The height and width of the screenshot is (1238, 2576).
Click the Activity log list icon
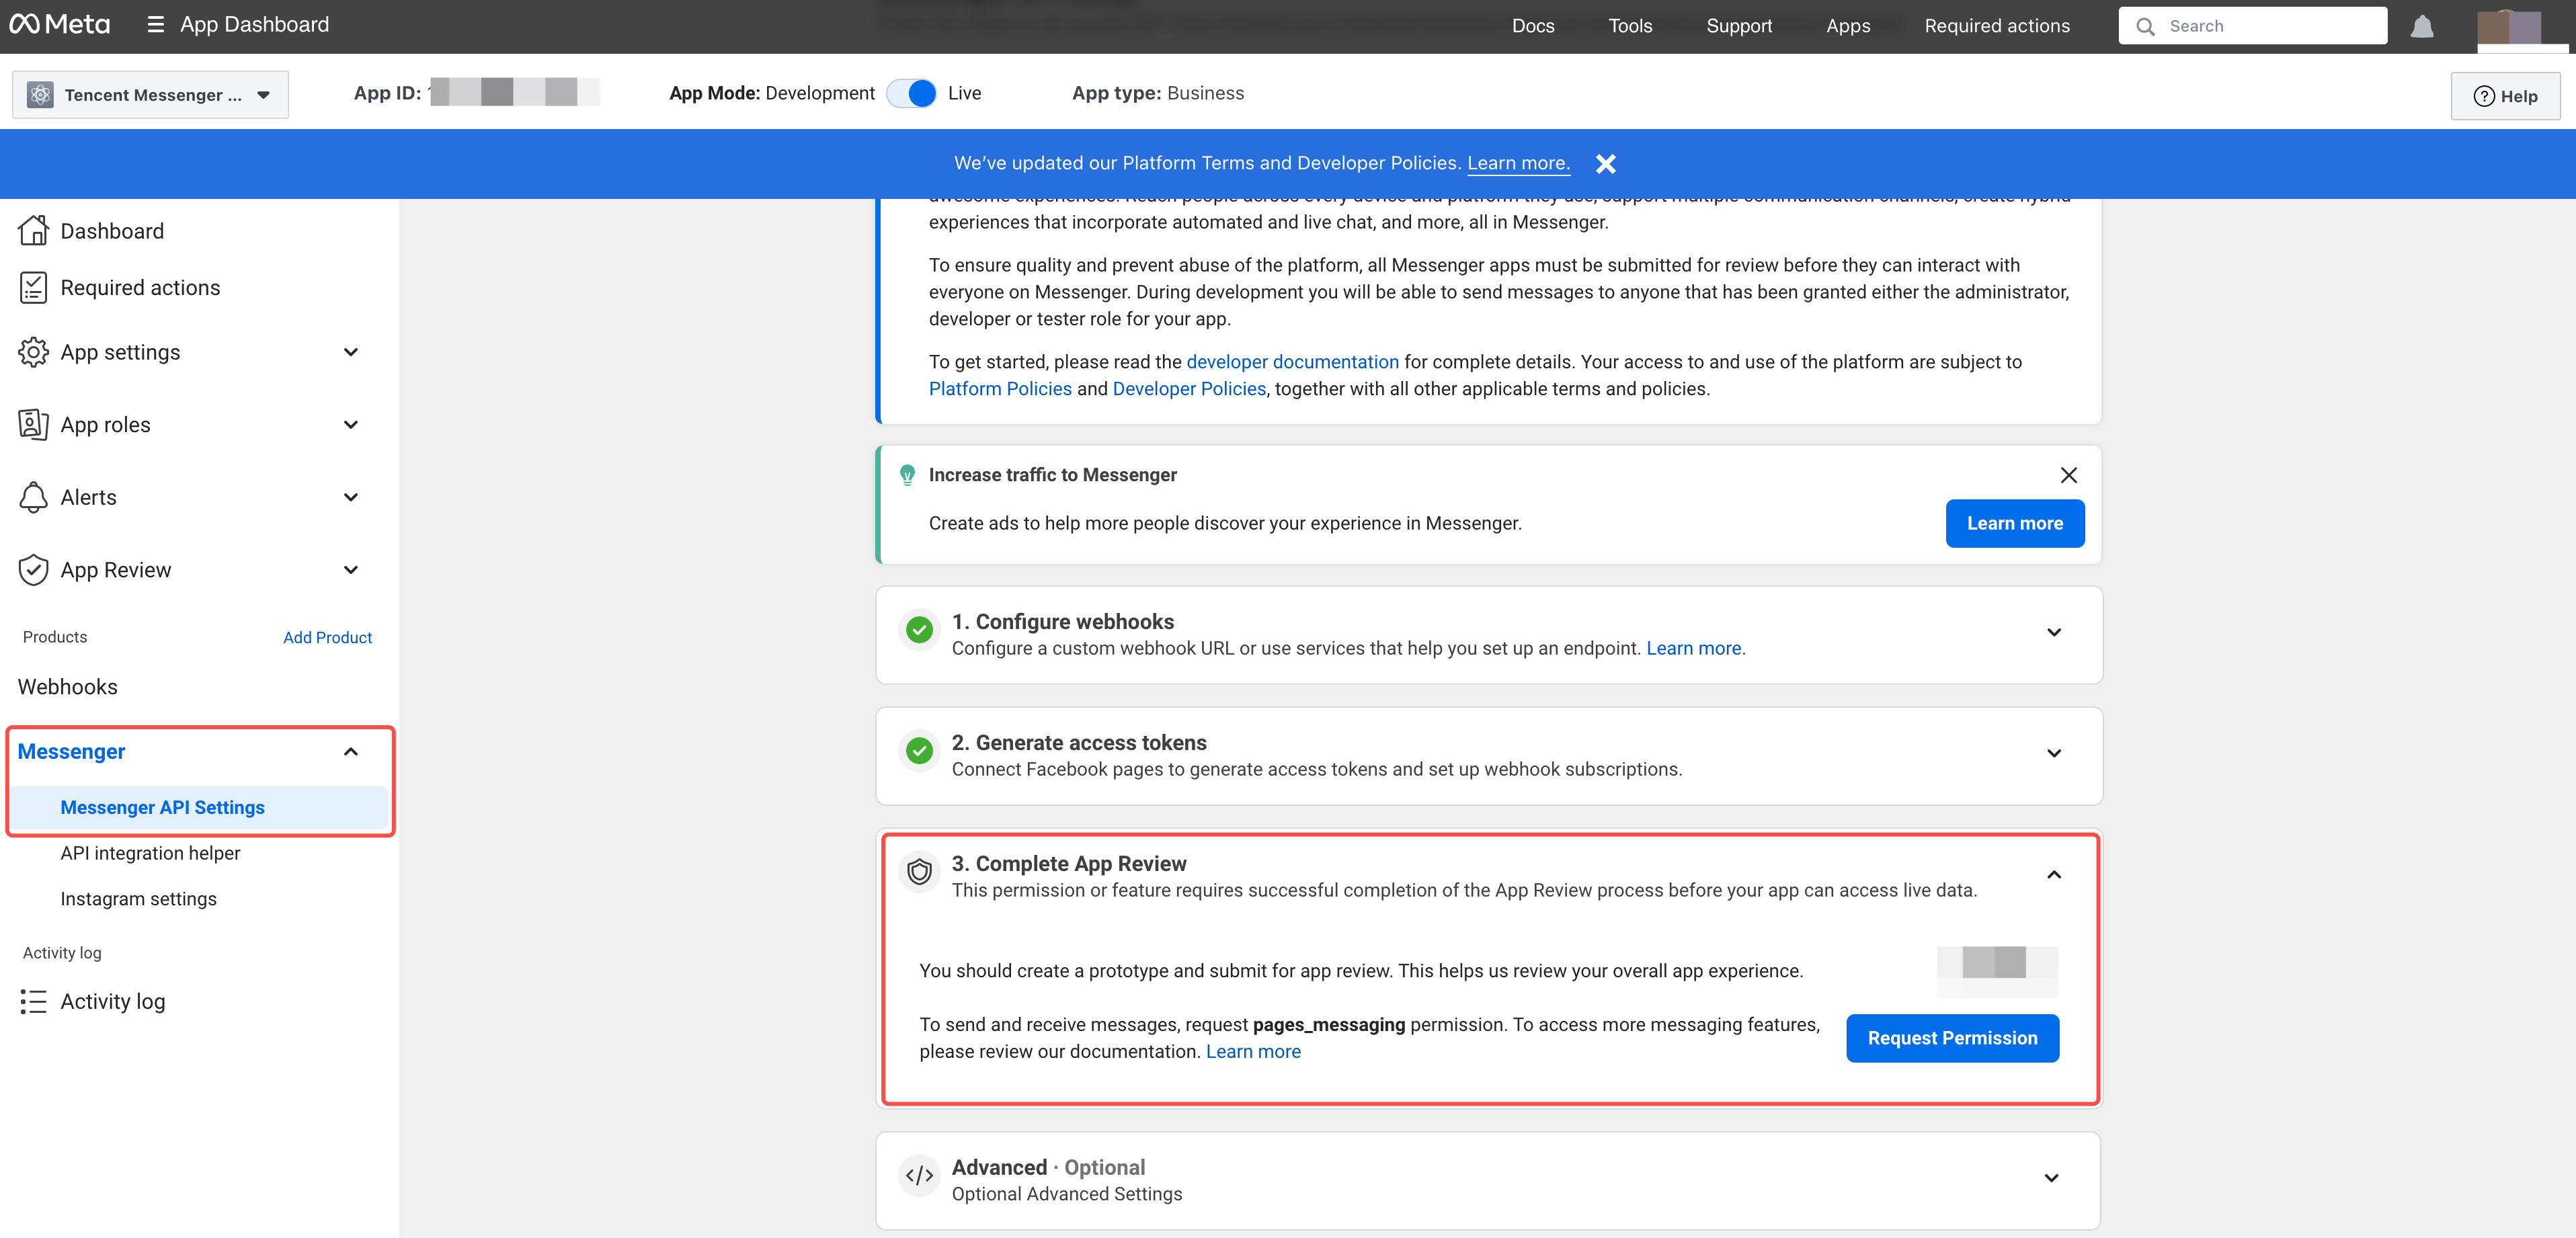tap(33, 1001)
